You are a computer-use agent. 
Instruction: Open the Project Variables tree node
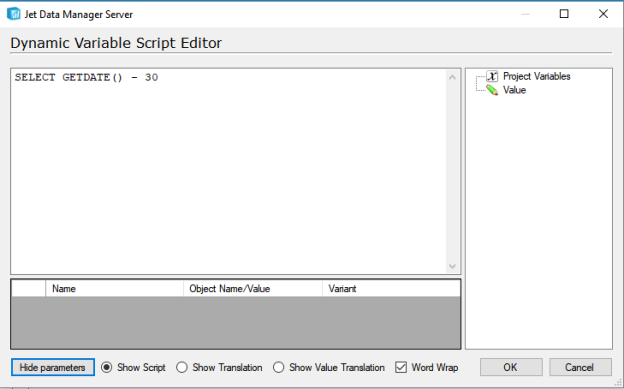(x=536, y=76)
